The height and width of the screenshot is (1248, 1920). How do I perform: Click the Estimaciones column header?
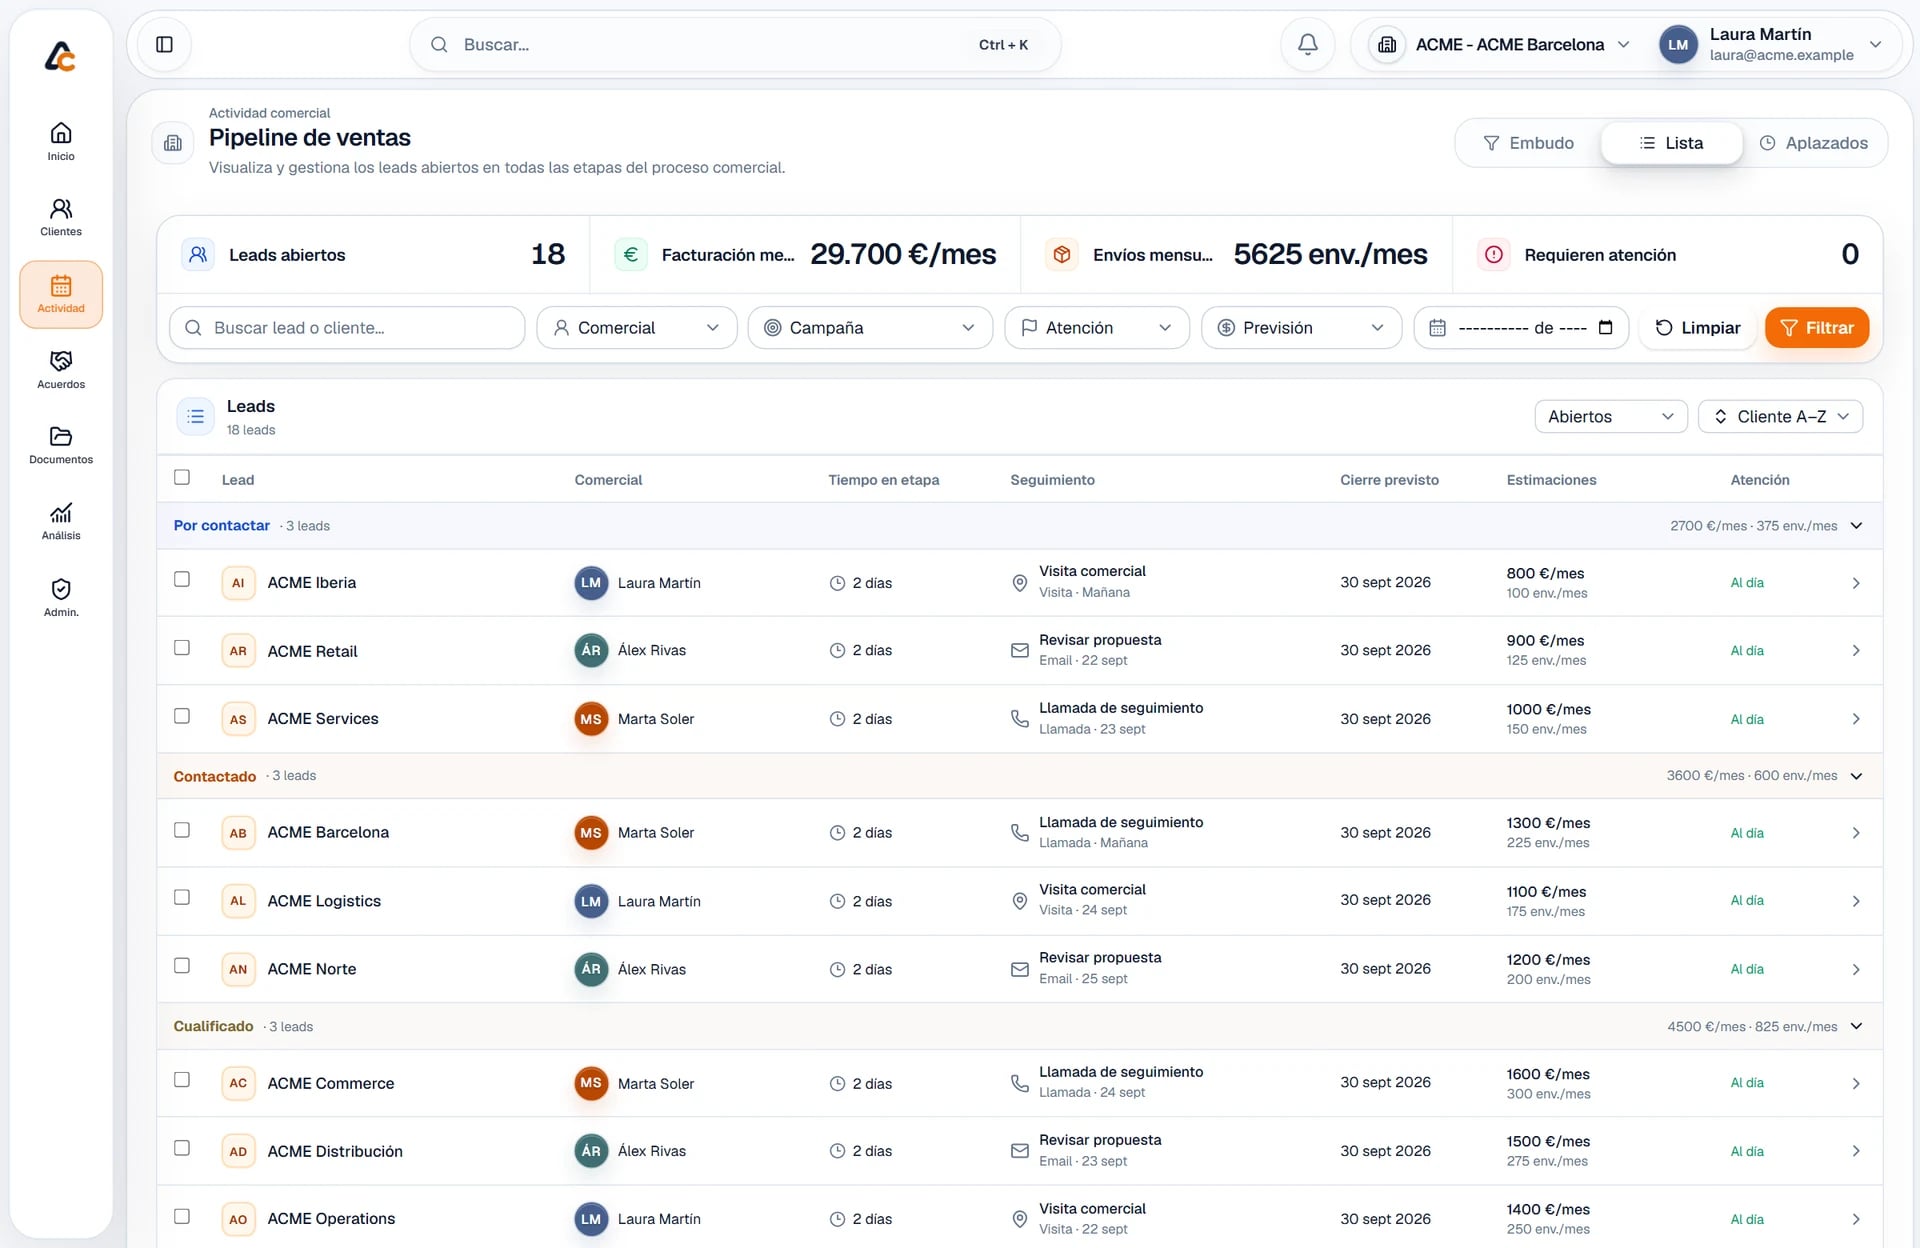[x=1551, y=480]
